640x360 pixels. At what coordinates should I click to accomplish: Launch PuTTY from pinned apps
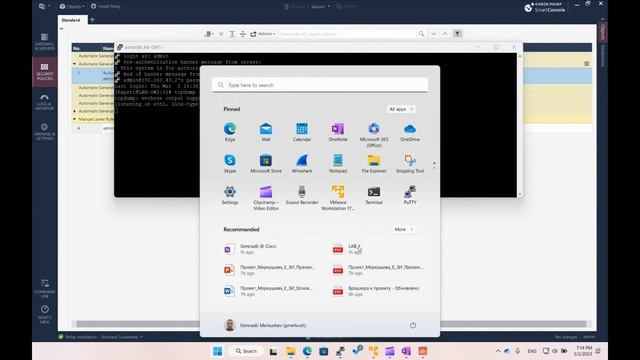(x=410, y=195)
